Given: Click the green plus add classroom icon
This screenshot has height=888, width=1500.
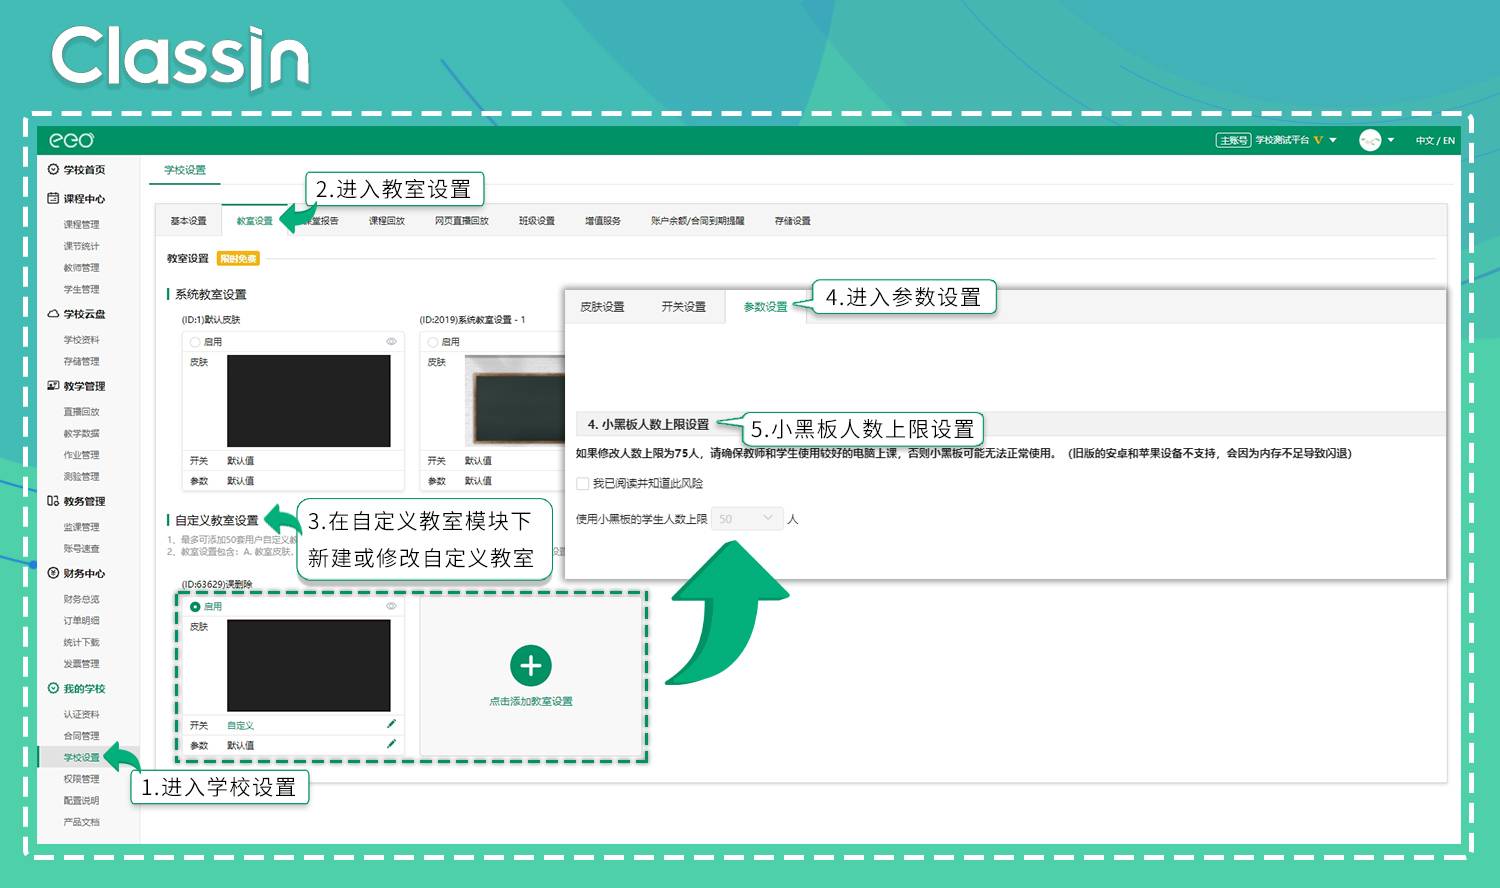Looking at the screenshot, I should pos(530,665).
